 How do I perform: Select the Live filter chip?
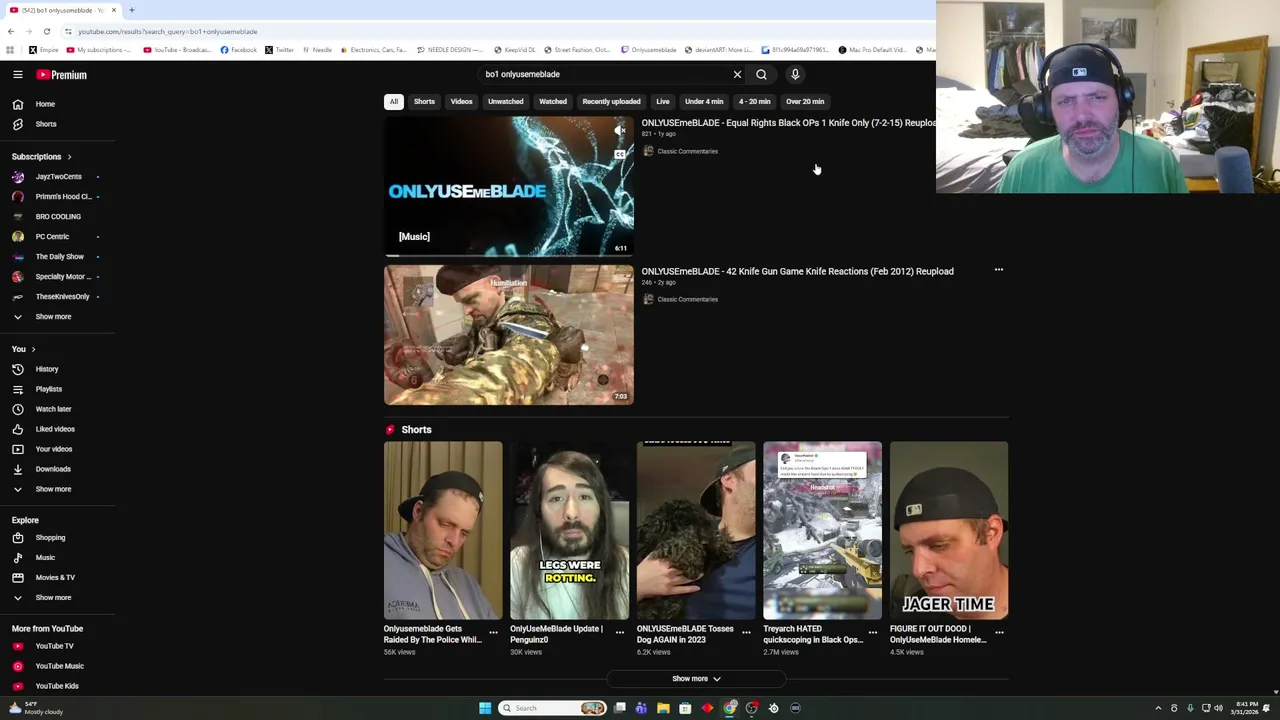coord(662,101)
